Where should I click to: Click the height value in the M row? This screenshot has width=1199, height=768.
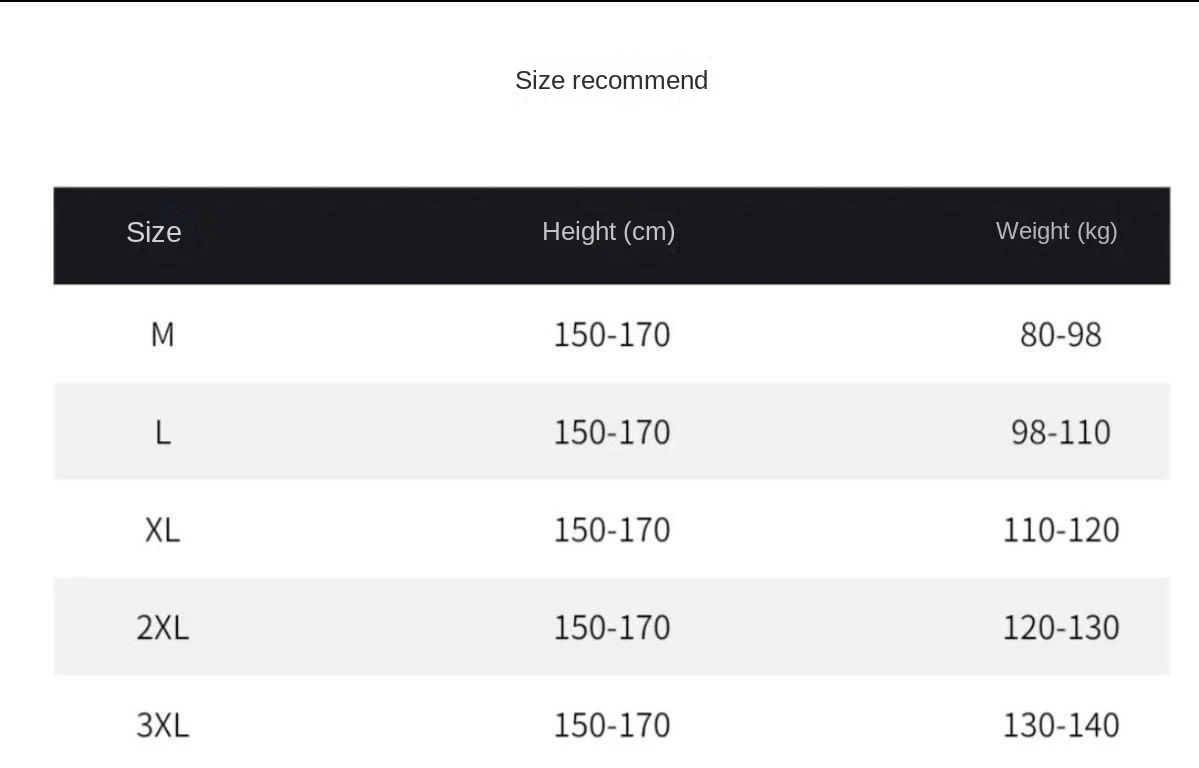[x=611, y=335]
